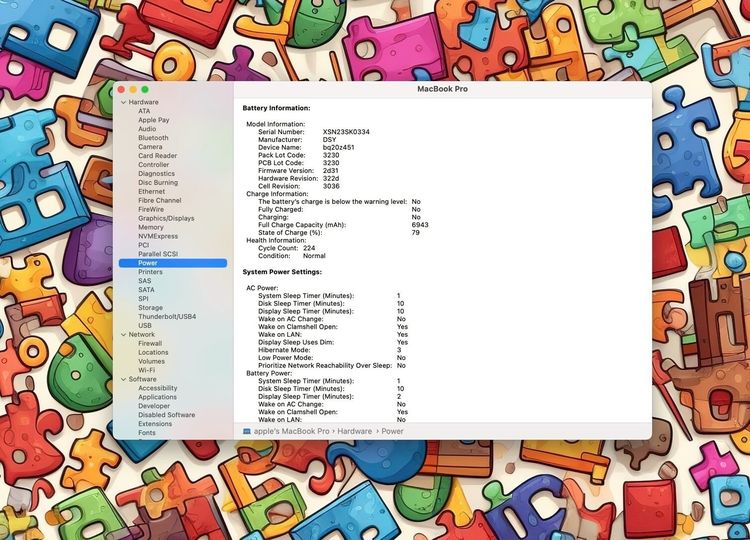Select SPI in the sidebar
750x540 pixels.
coord(143,298)
